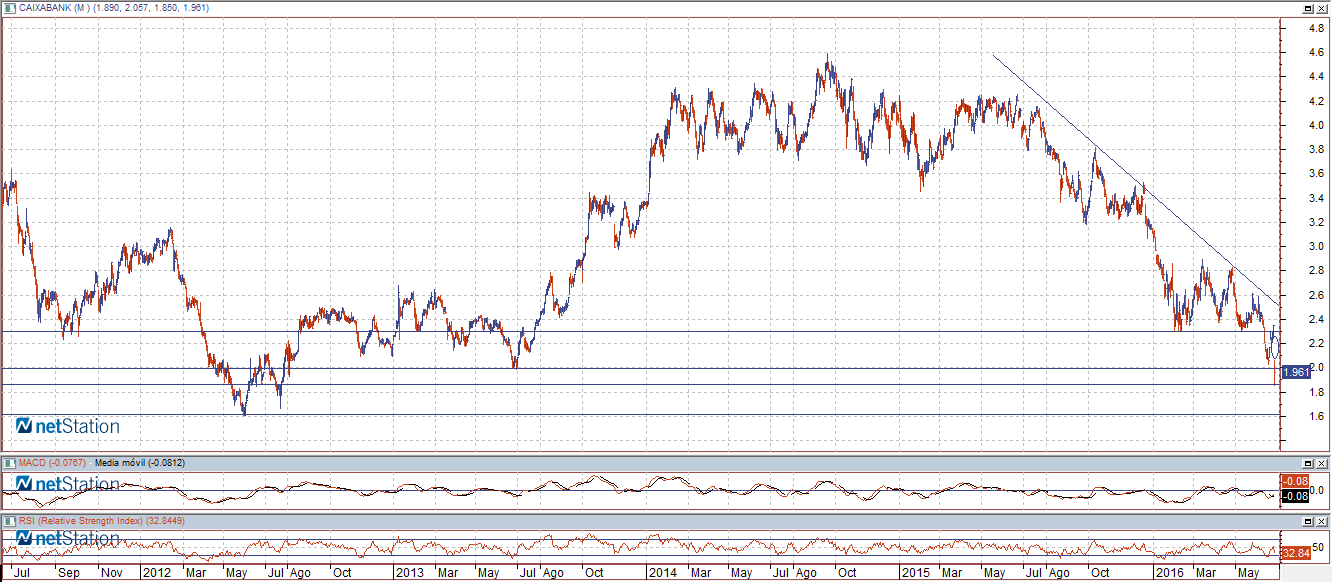Viewport: 1332px width, 582px height.
Task: Click the 2016 label on time axis
Action: [x=1167, y=574]
